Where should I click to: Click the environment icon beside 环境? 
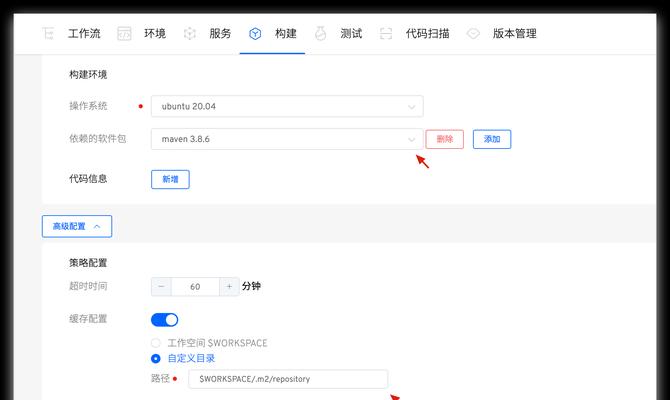[124, 33]
